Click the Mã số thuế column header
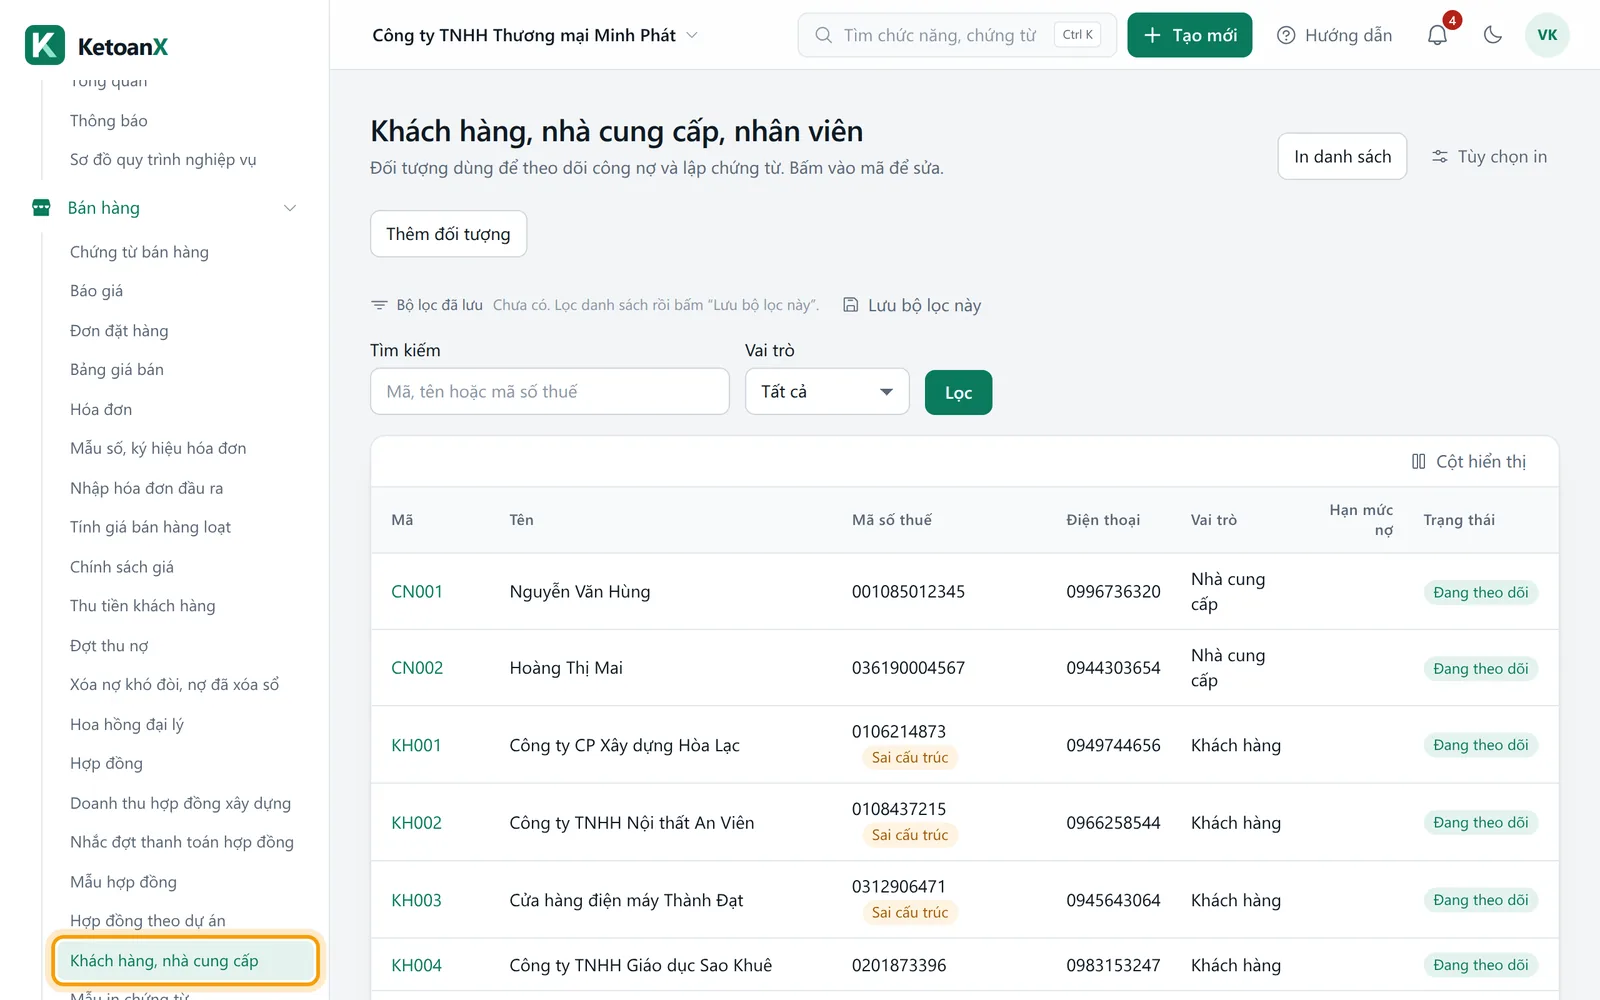The image size is (1600, 1000). [x=891, y=520]
